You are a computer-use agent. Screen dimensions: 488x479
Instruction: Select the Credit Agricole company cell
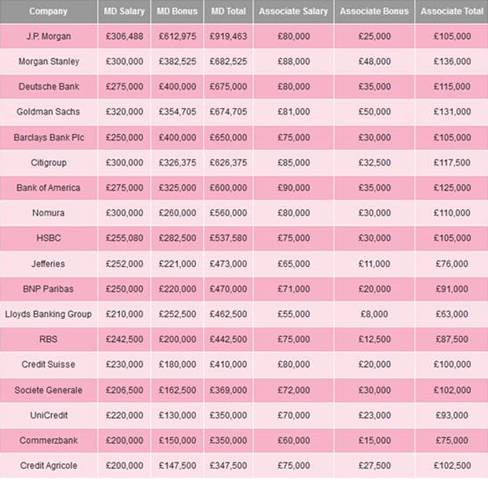tap(48, 465)
